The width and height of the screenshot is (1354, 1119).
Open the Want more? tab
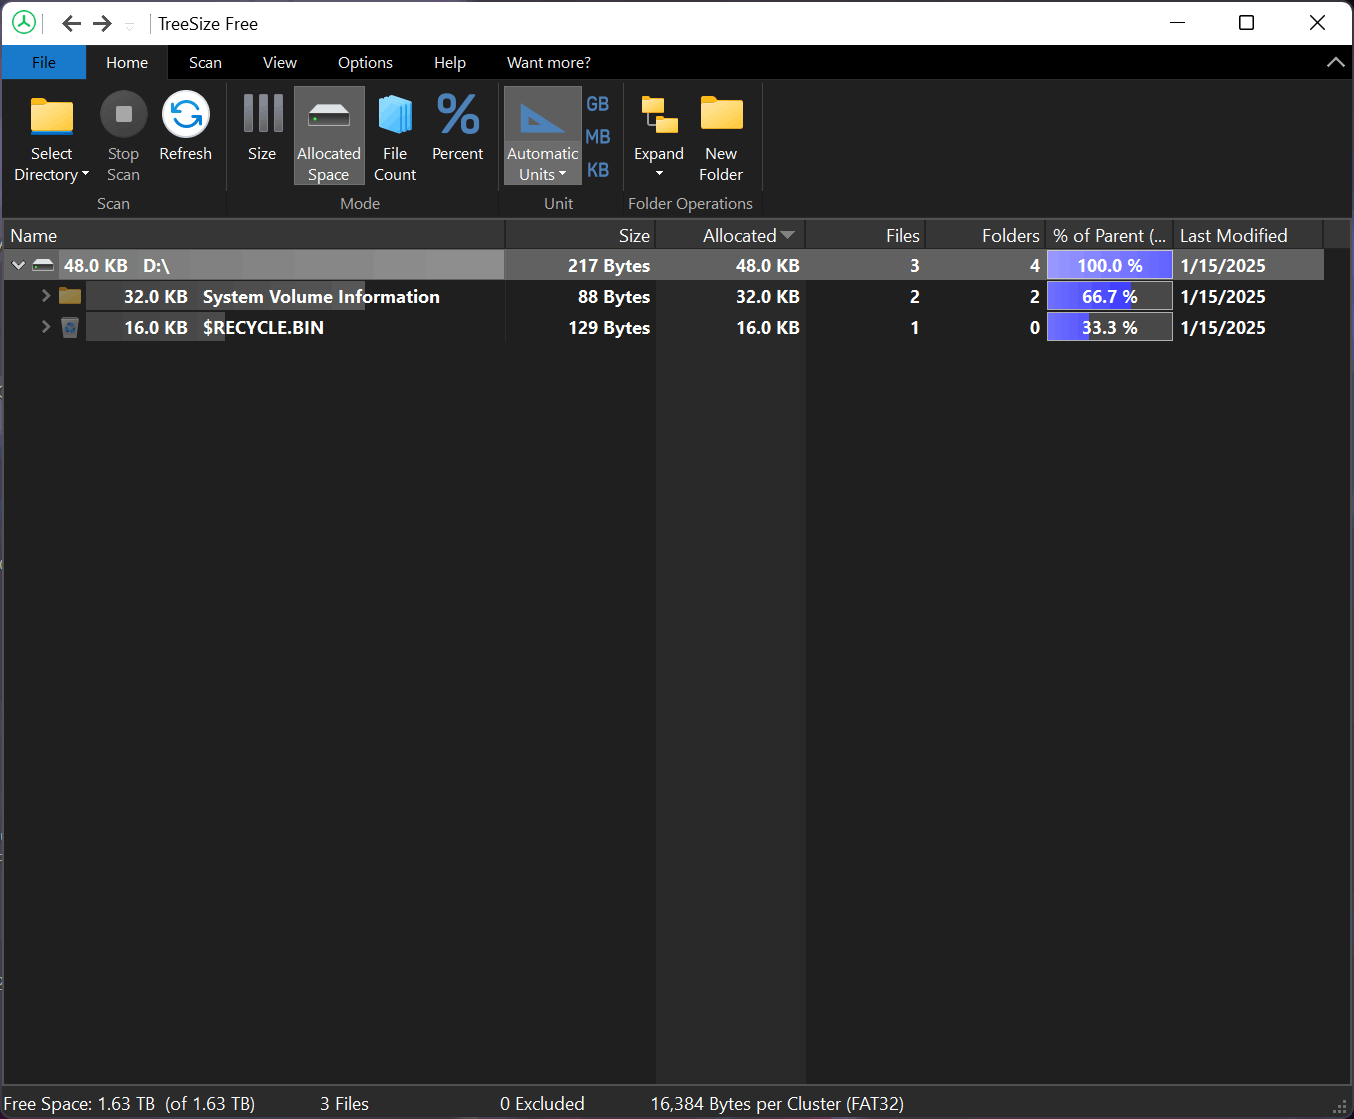click(549, 62)
